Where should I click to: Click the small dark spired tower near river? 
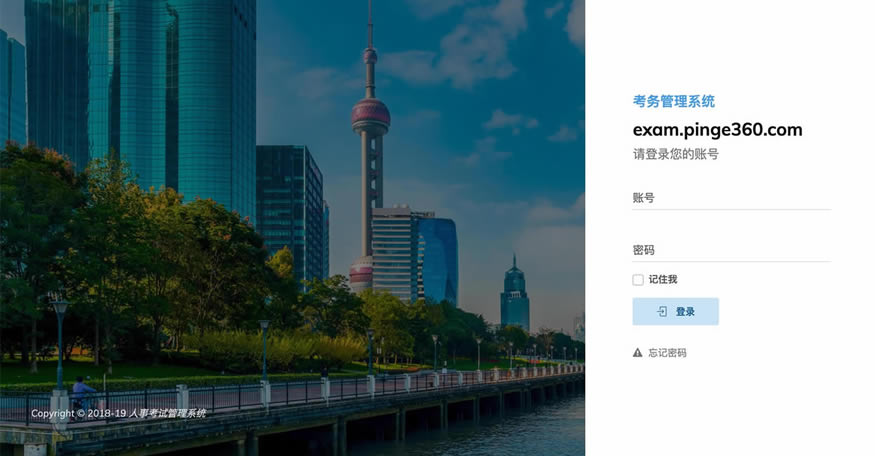coord(515,293)
